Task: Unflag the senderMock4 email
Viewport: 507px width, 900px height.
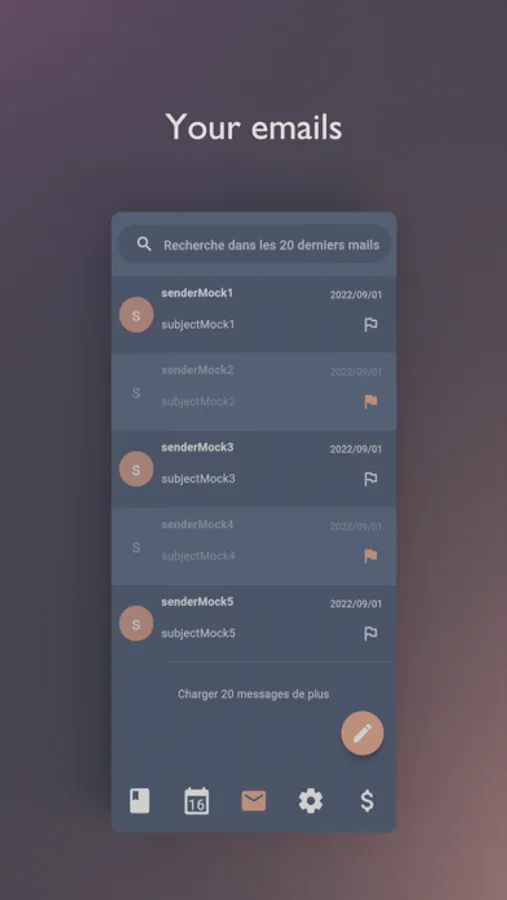Action: tap(371, 556)
